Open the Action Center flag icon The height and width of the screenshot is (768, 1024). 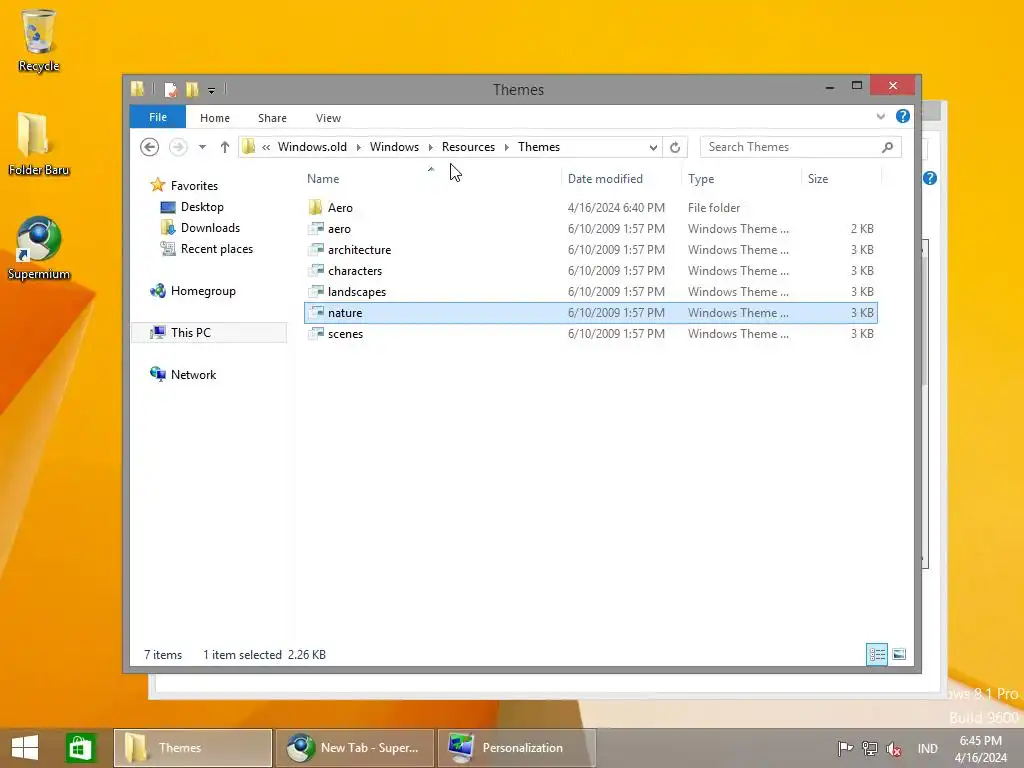[845, 748]
